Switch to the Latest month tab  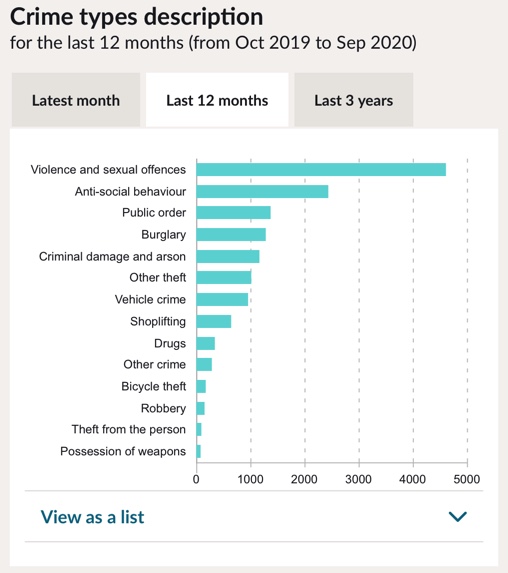click(76, 100)
